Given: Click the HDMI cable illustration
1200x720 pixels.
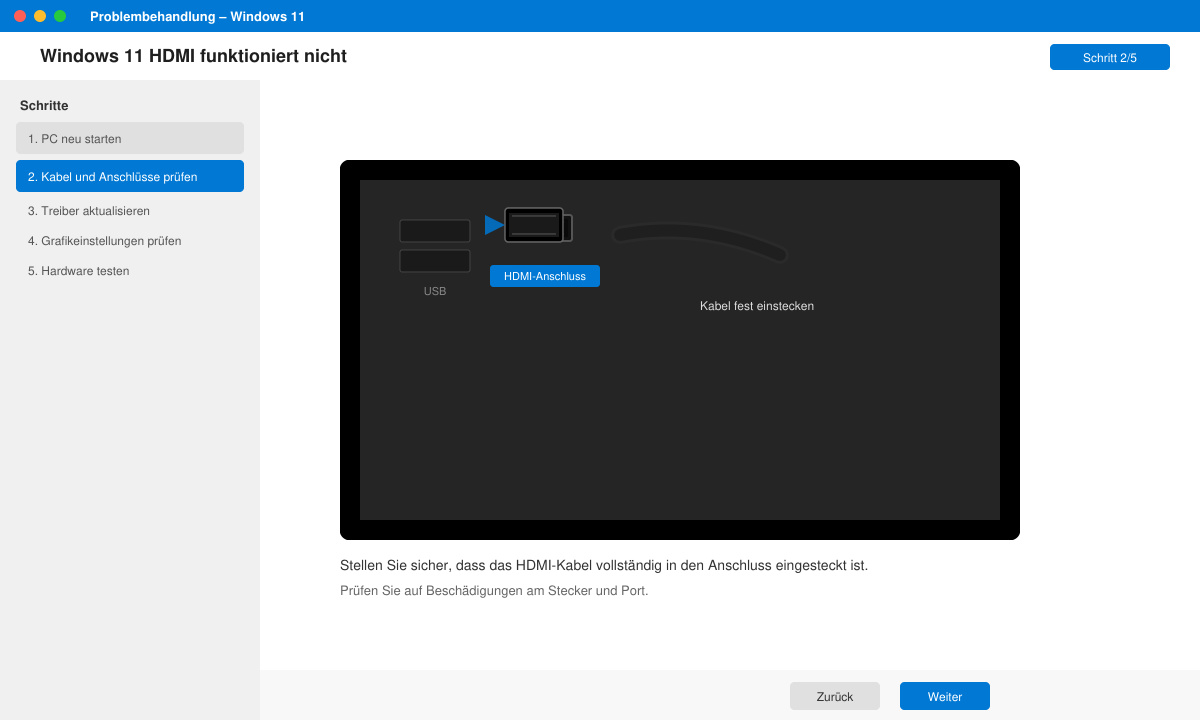Looking at the screenshot, I should click(x=700, y=242).
